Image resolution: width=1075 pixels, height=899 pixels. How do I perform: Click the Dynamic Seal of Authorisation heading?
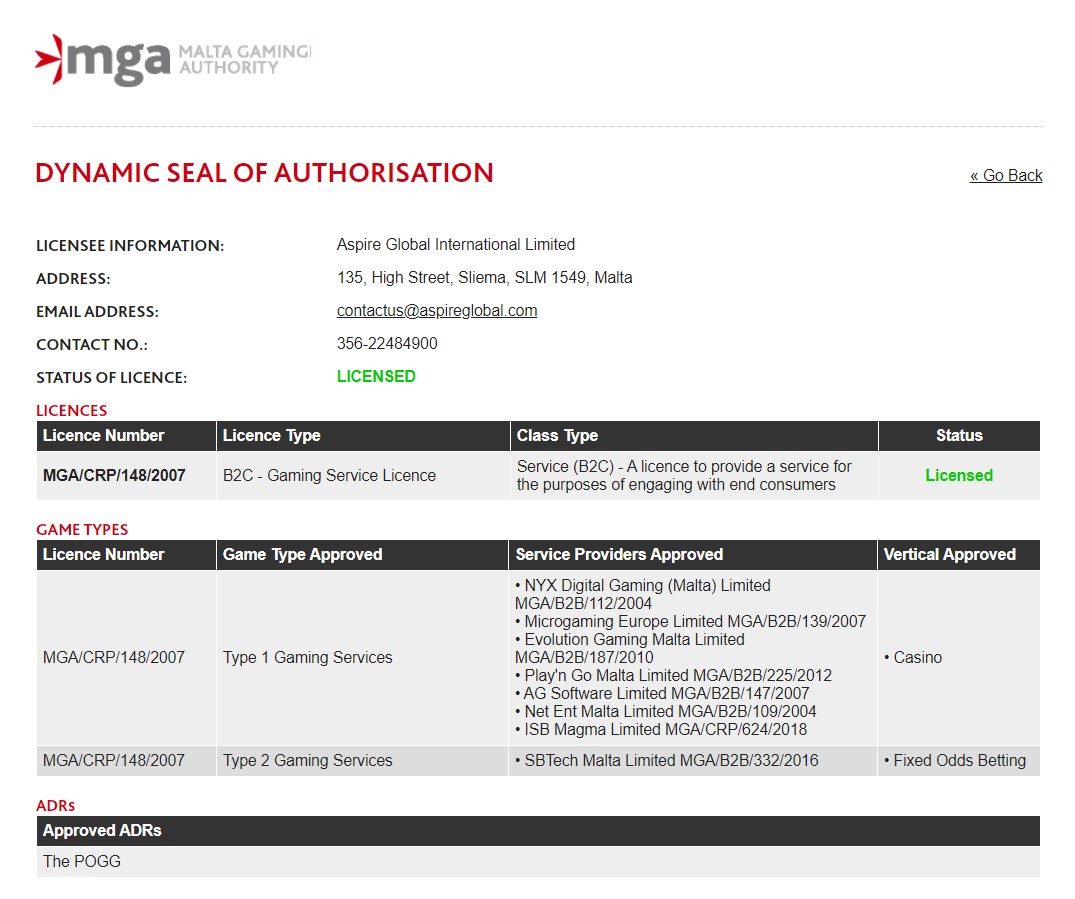265,173
